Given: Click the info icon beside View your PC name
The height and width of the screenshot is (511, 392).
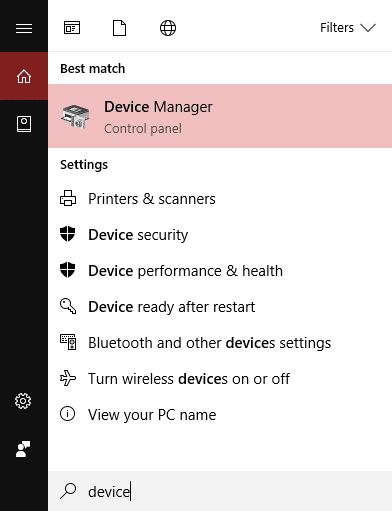Looking at the screenshot, I should pos(68,414).
